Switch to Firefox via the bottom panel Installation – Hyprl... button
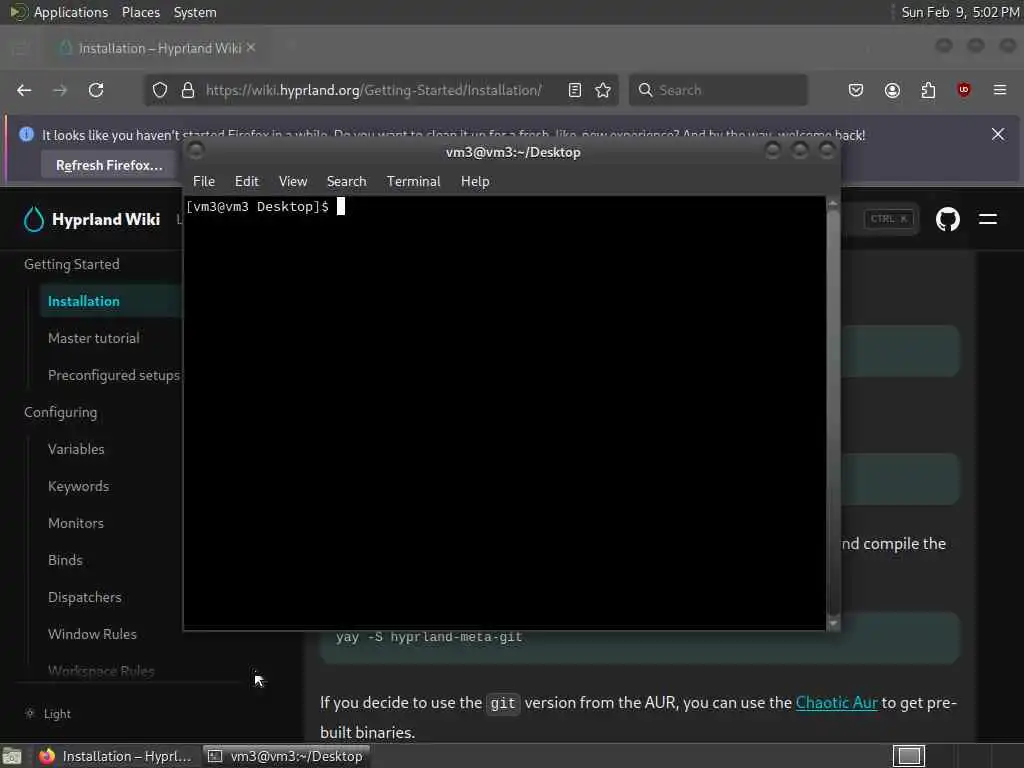Viewport: 1024px width, 768px height. tap(115, 756)
